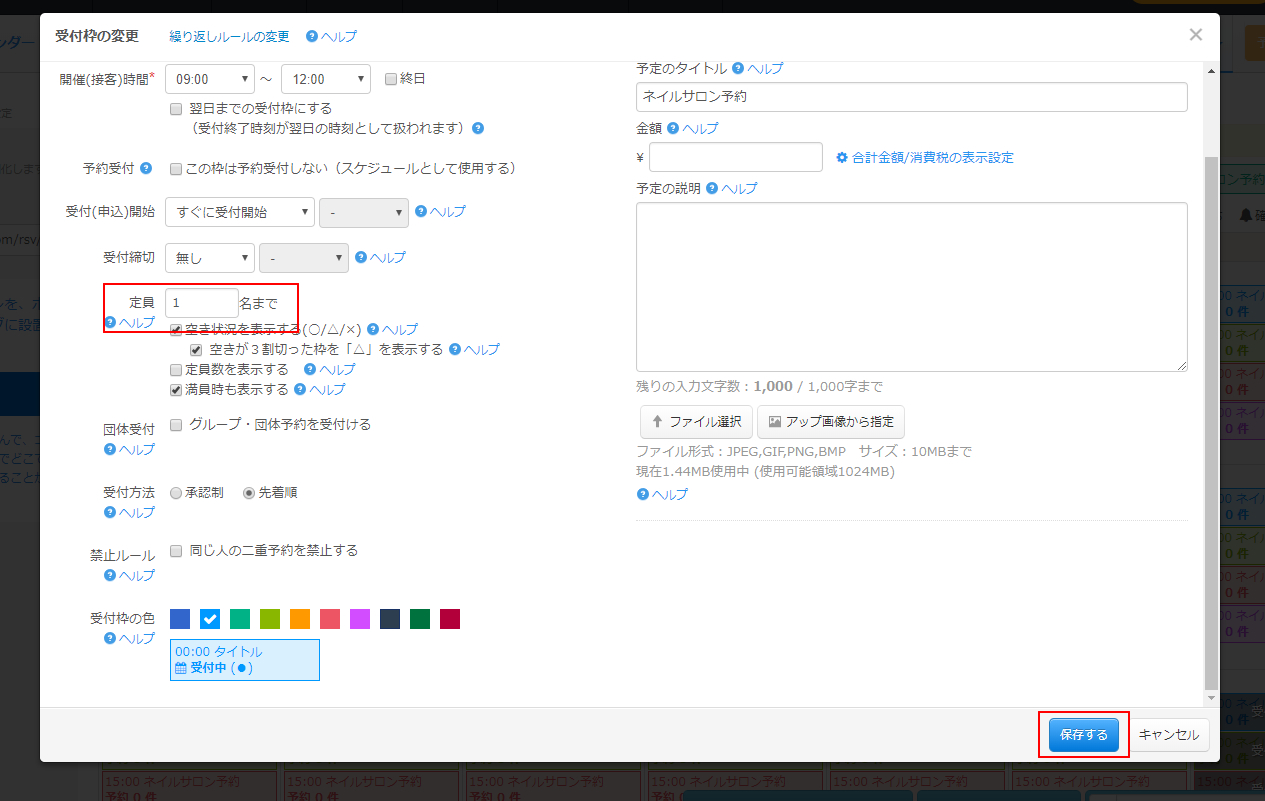Screen dimensions: 1265x801
Task: Open the 09:00 start time dropdown
Action: 210,78
